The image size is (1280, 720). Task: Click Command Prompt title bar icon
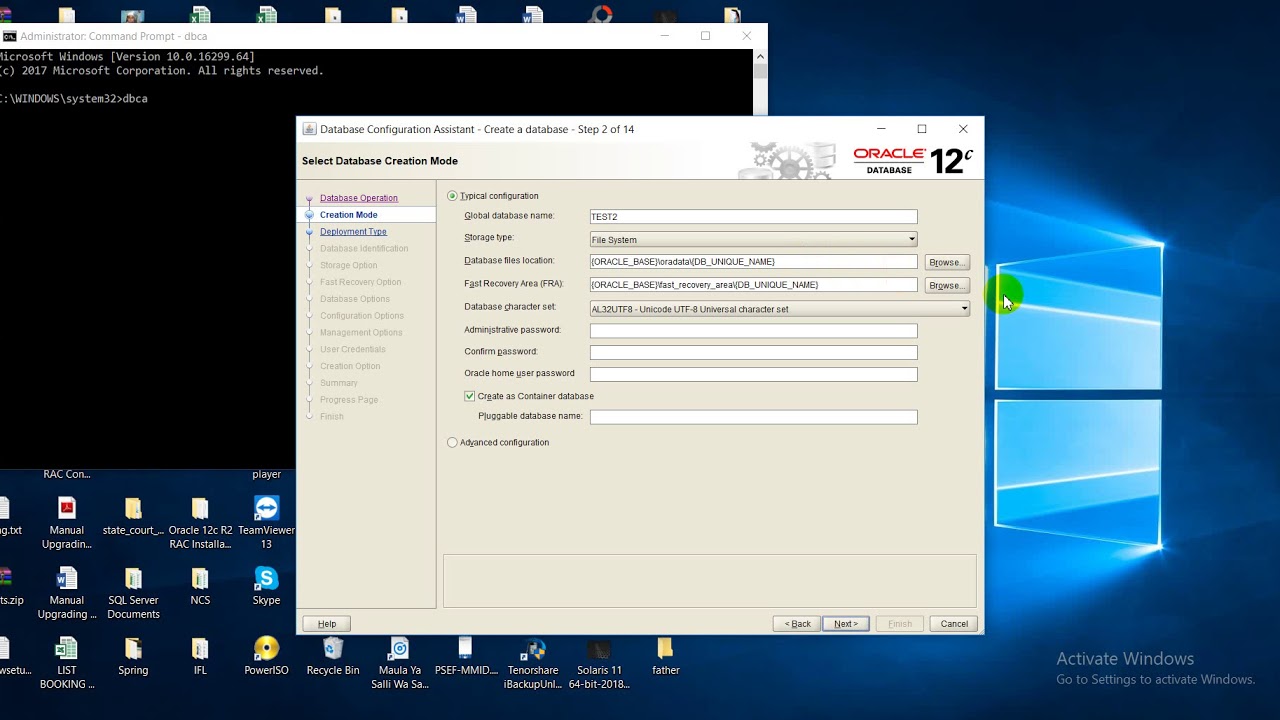tap(9, 36)
